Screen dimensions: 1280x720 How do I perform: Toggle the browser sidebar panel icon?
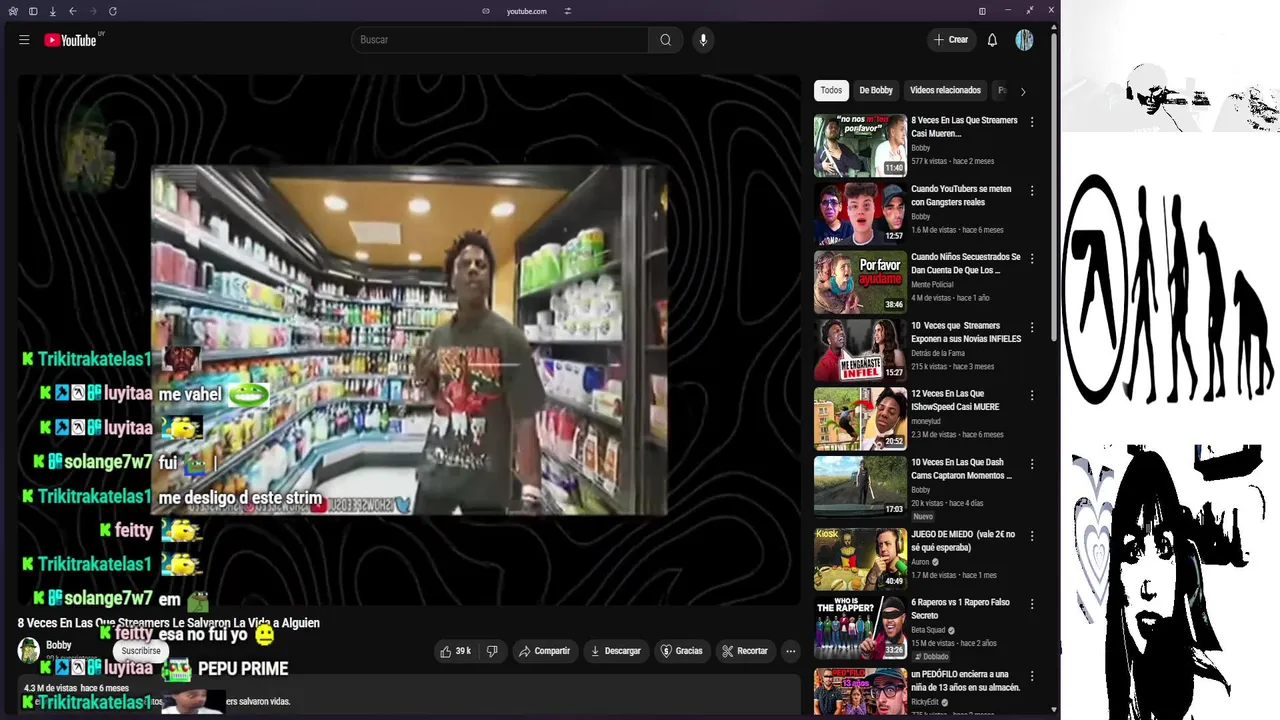tap(33, 11)
